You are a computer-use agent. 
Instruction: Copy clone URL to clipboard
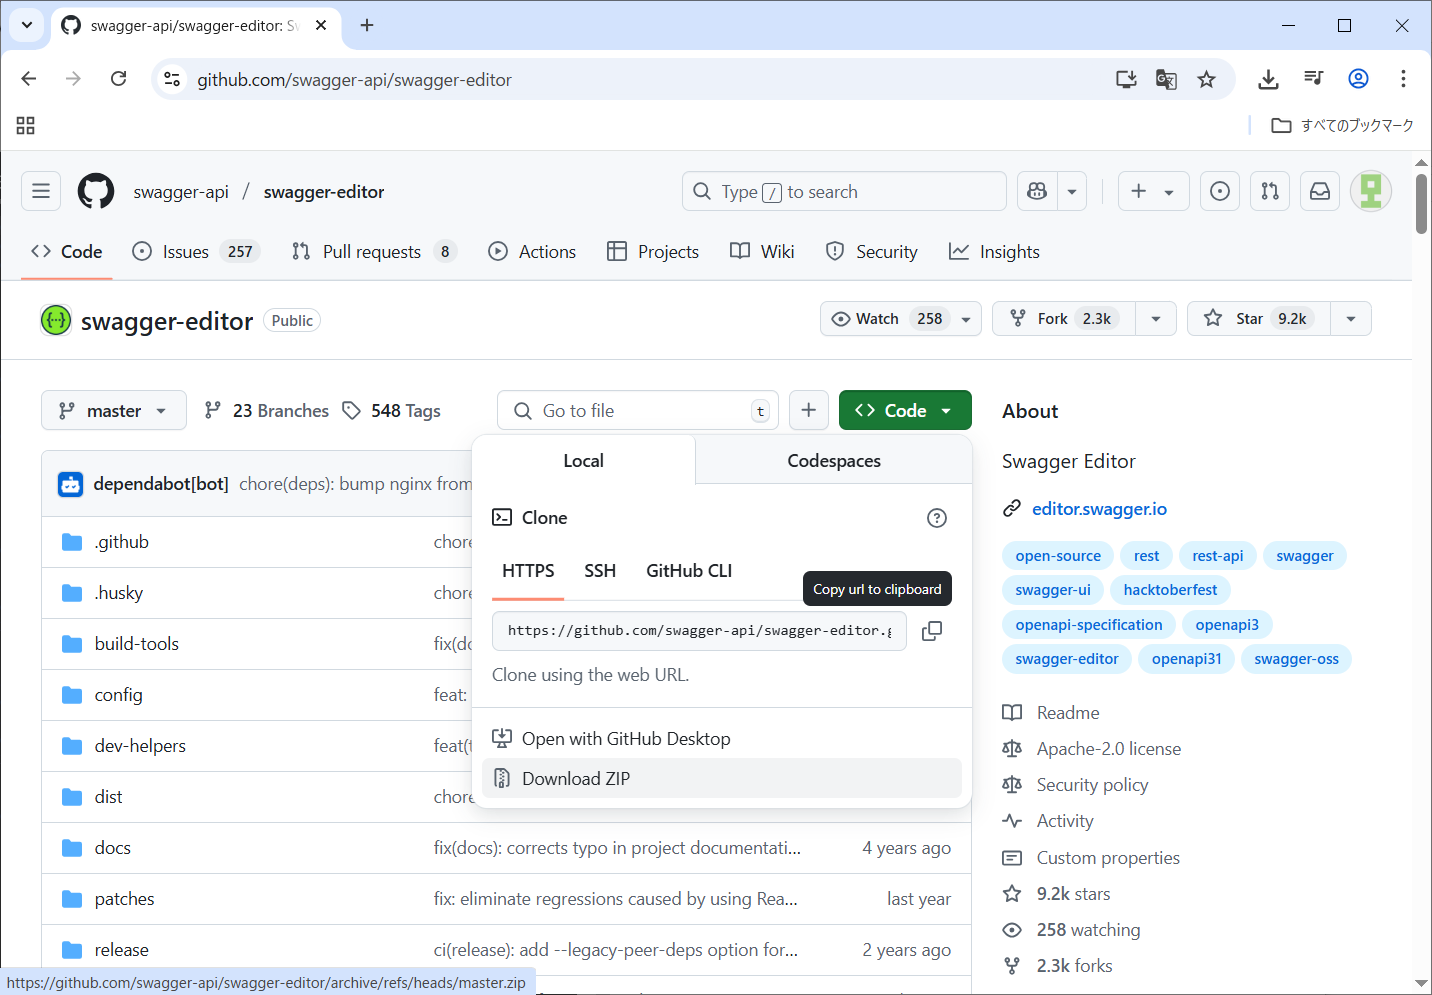pos(931,631)
